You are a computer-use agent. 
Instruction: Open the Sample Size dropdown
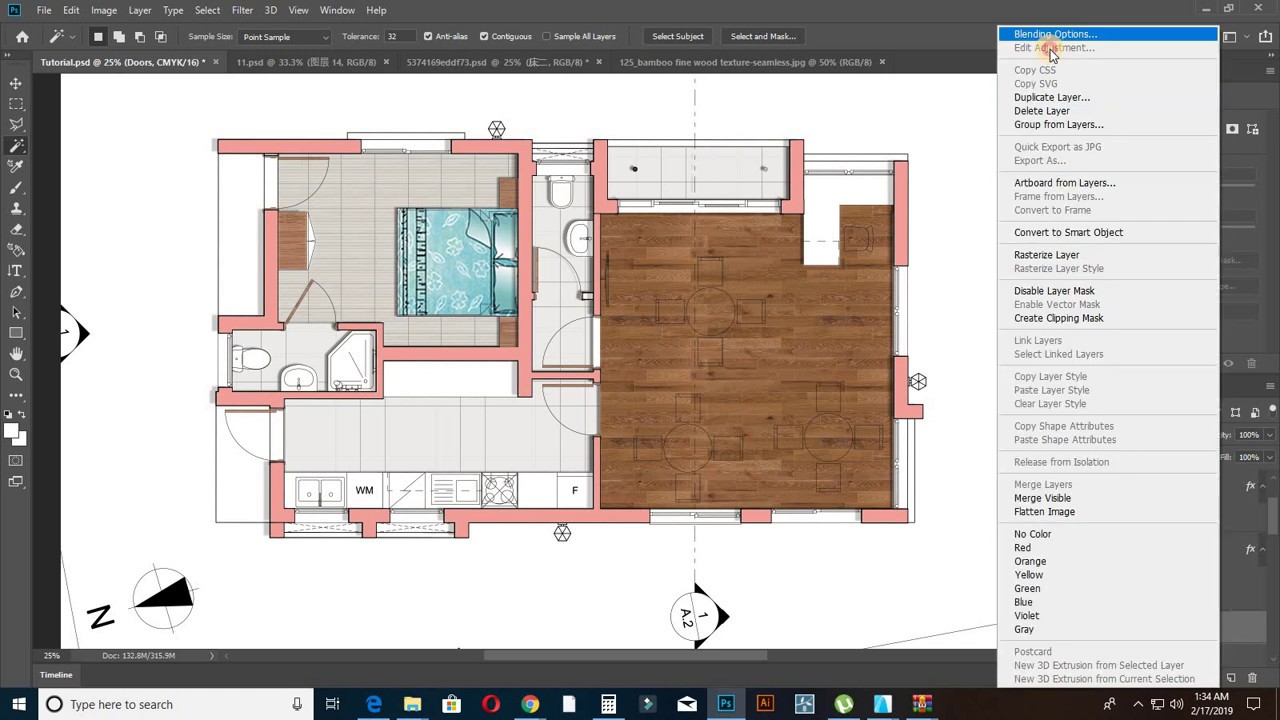pos(285,37)
